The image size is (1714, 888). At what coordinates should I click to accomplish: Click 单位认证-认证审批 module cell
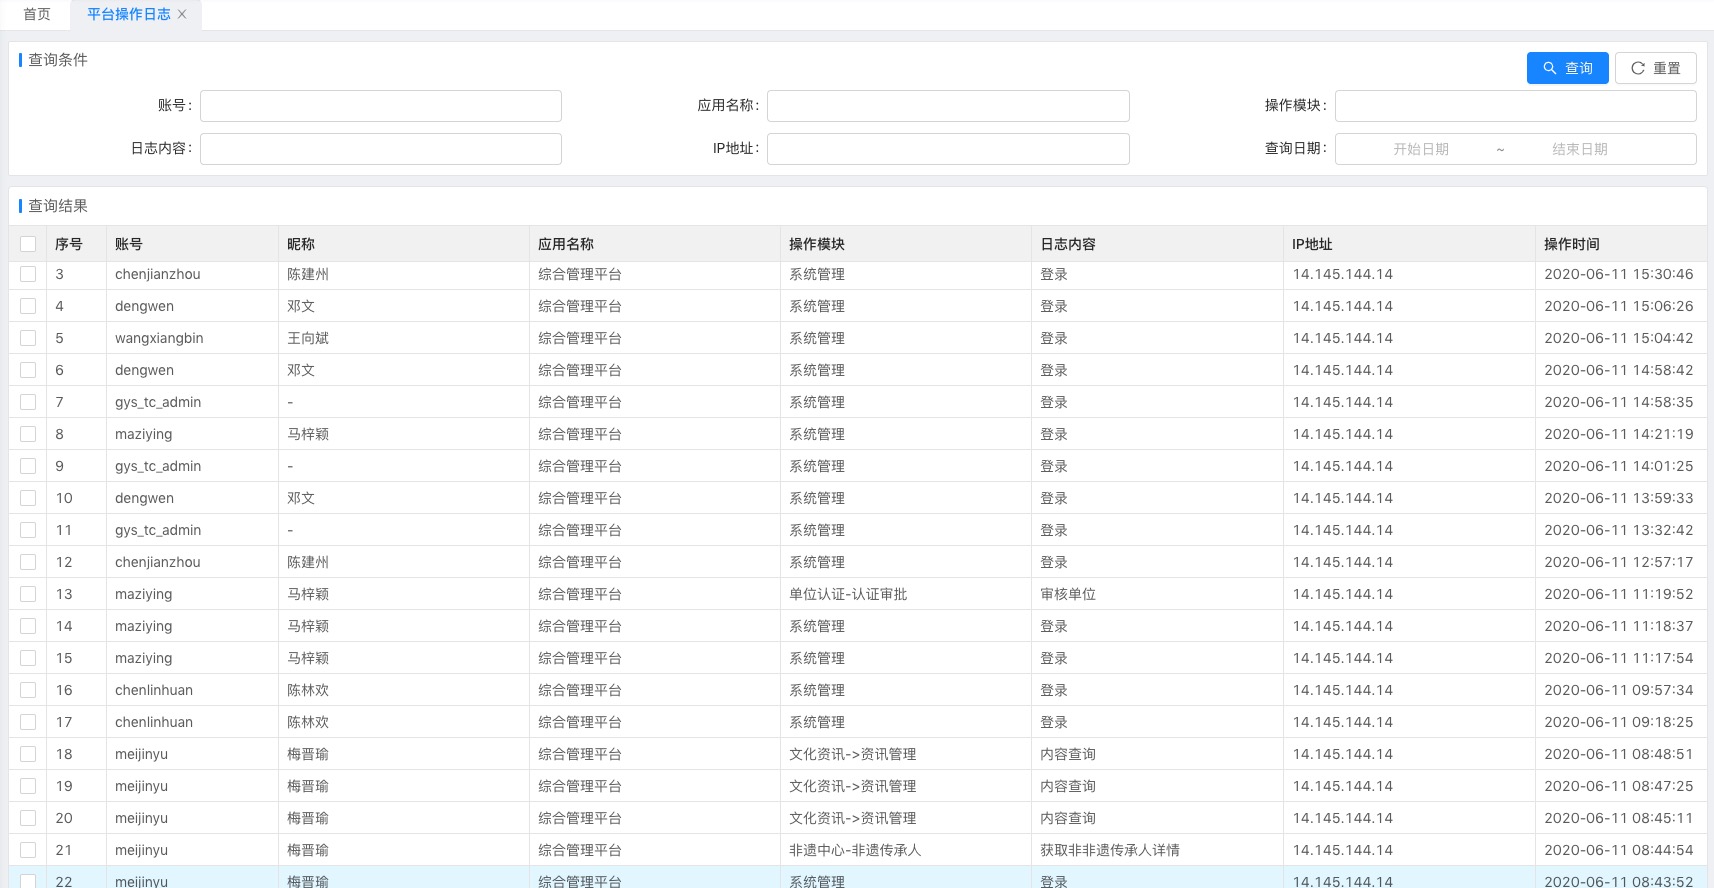[848, 594]
